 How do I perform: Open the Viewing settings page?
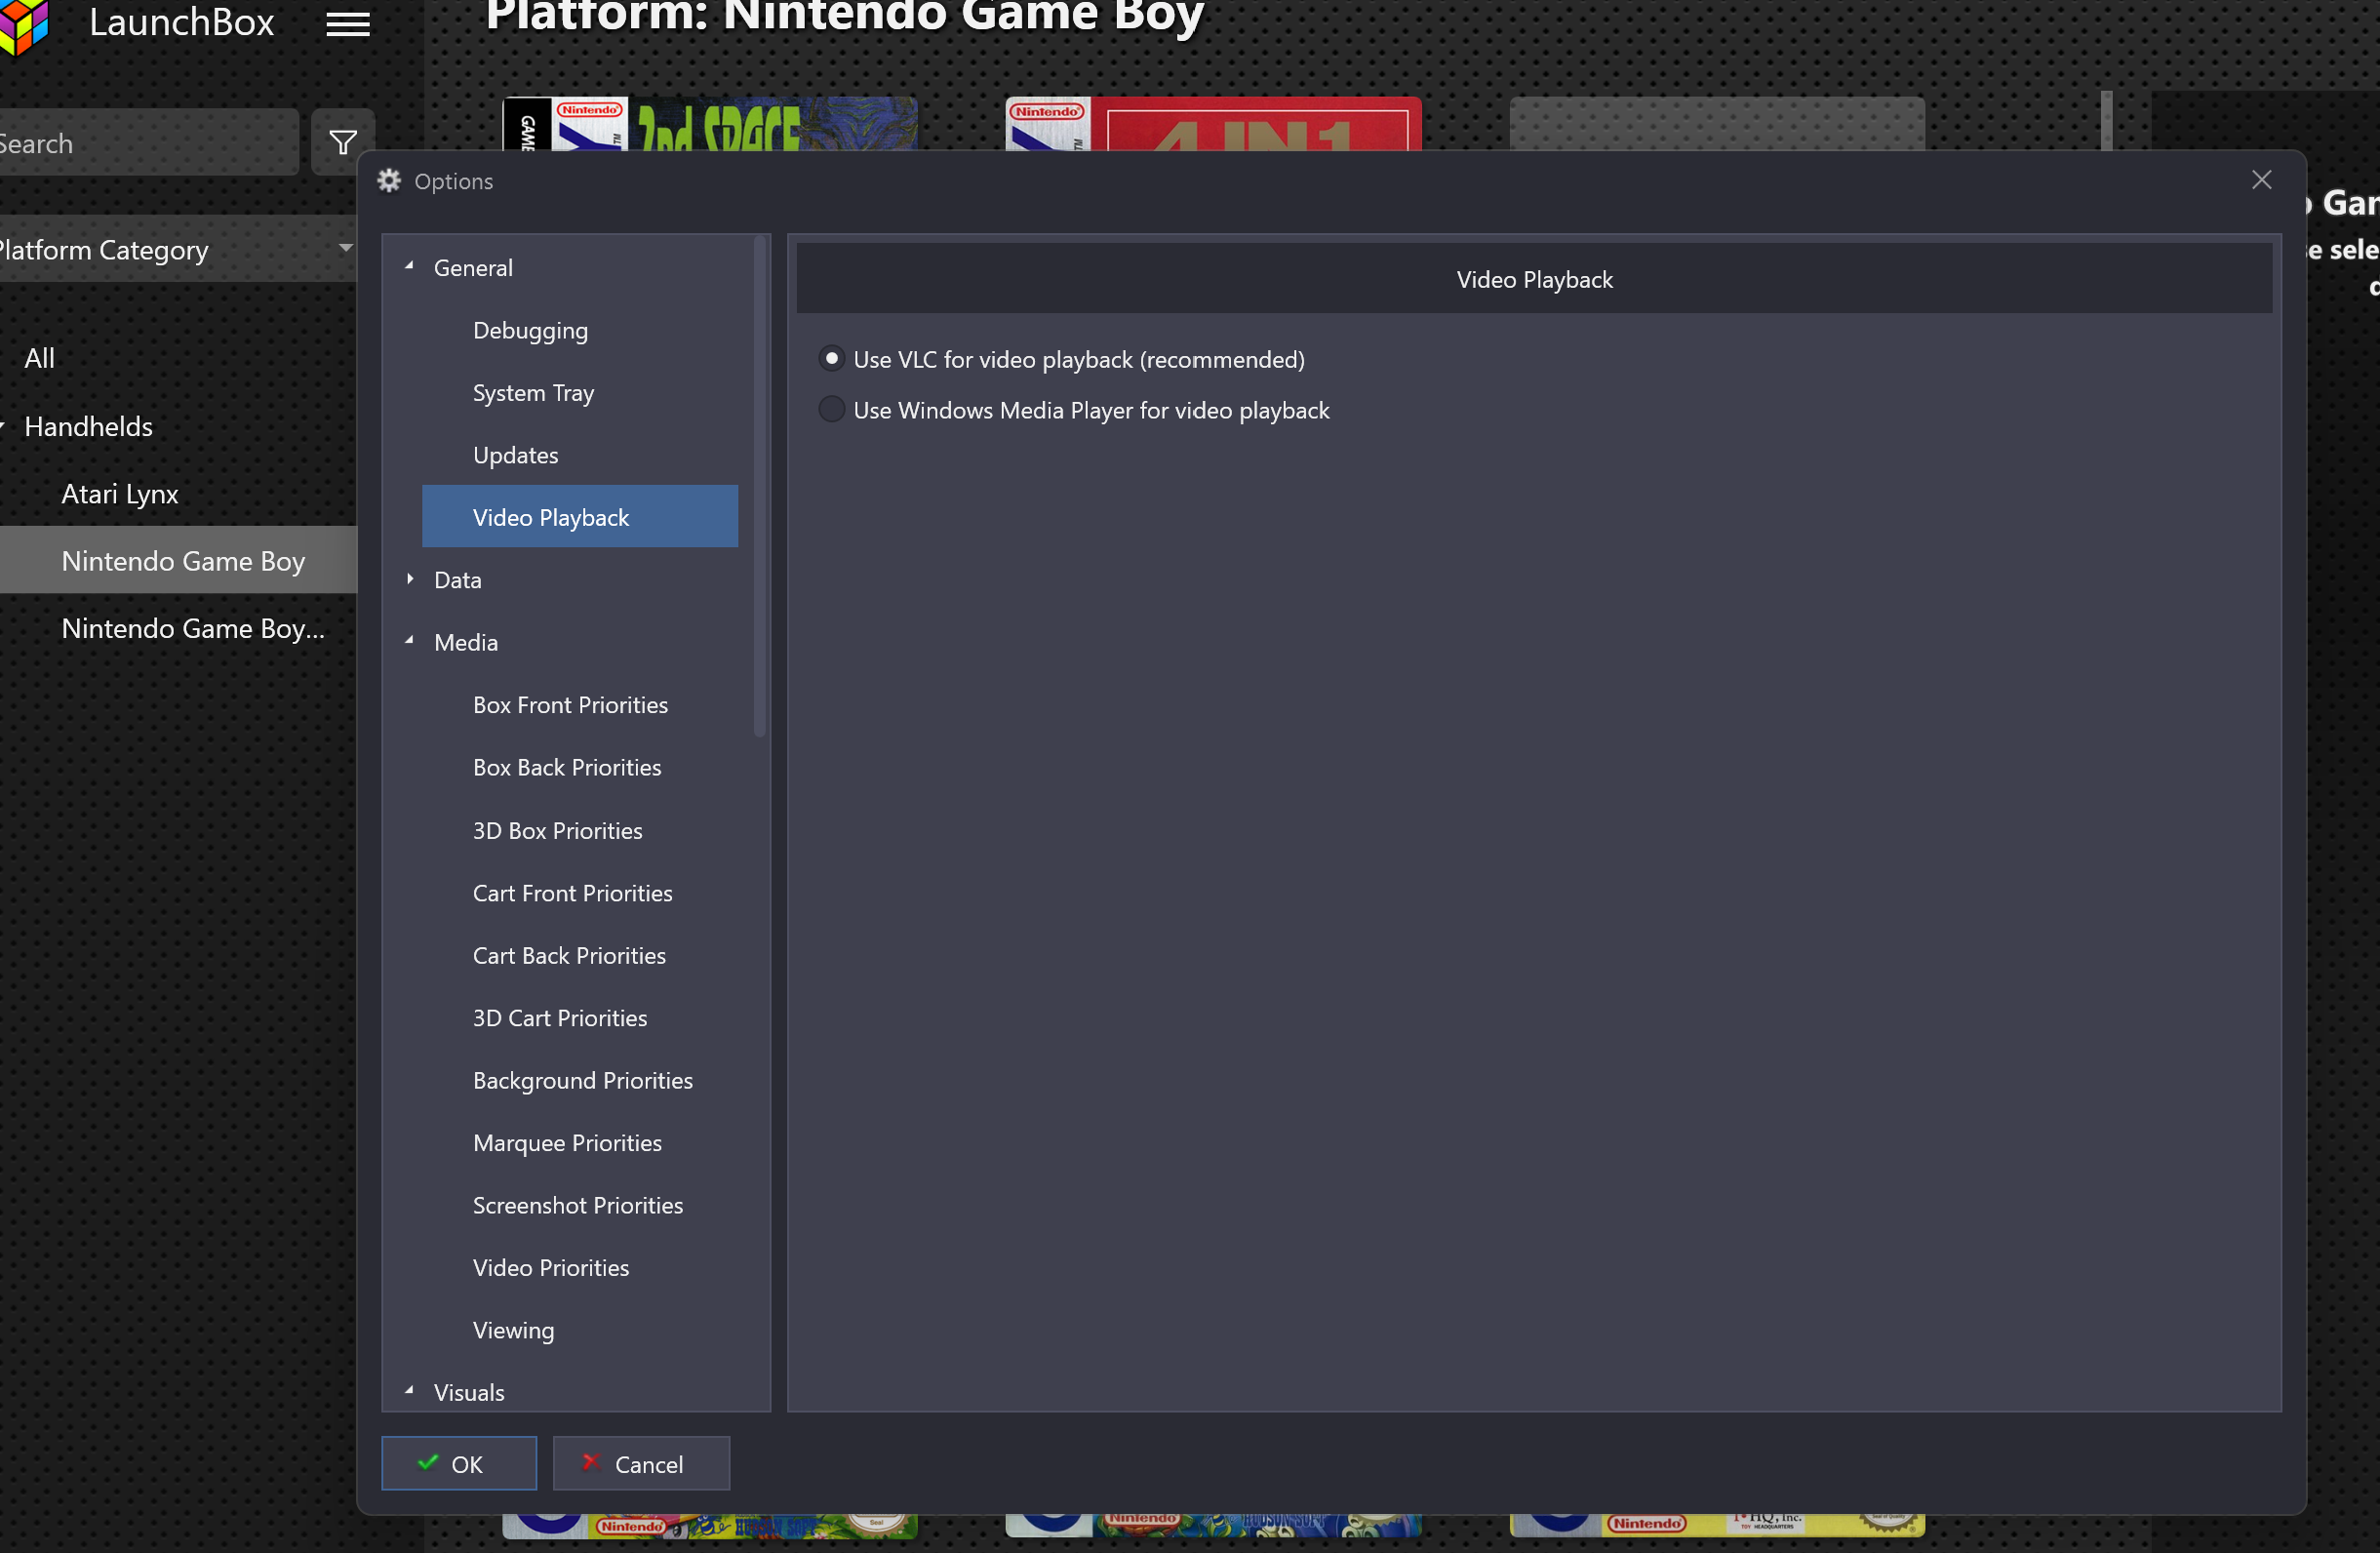513,1330
